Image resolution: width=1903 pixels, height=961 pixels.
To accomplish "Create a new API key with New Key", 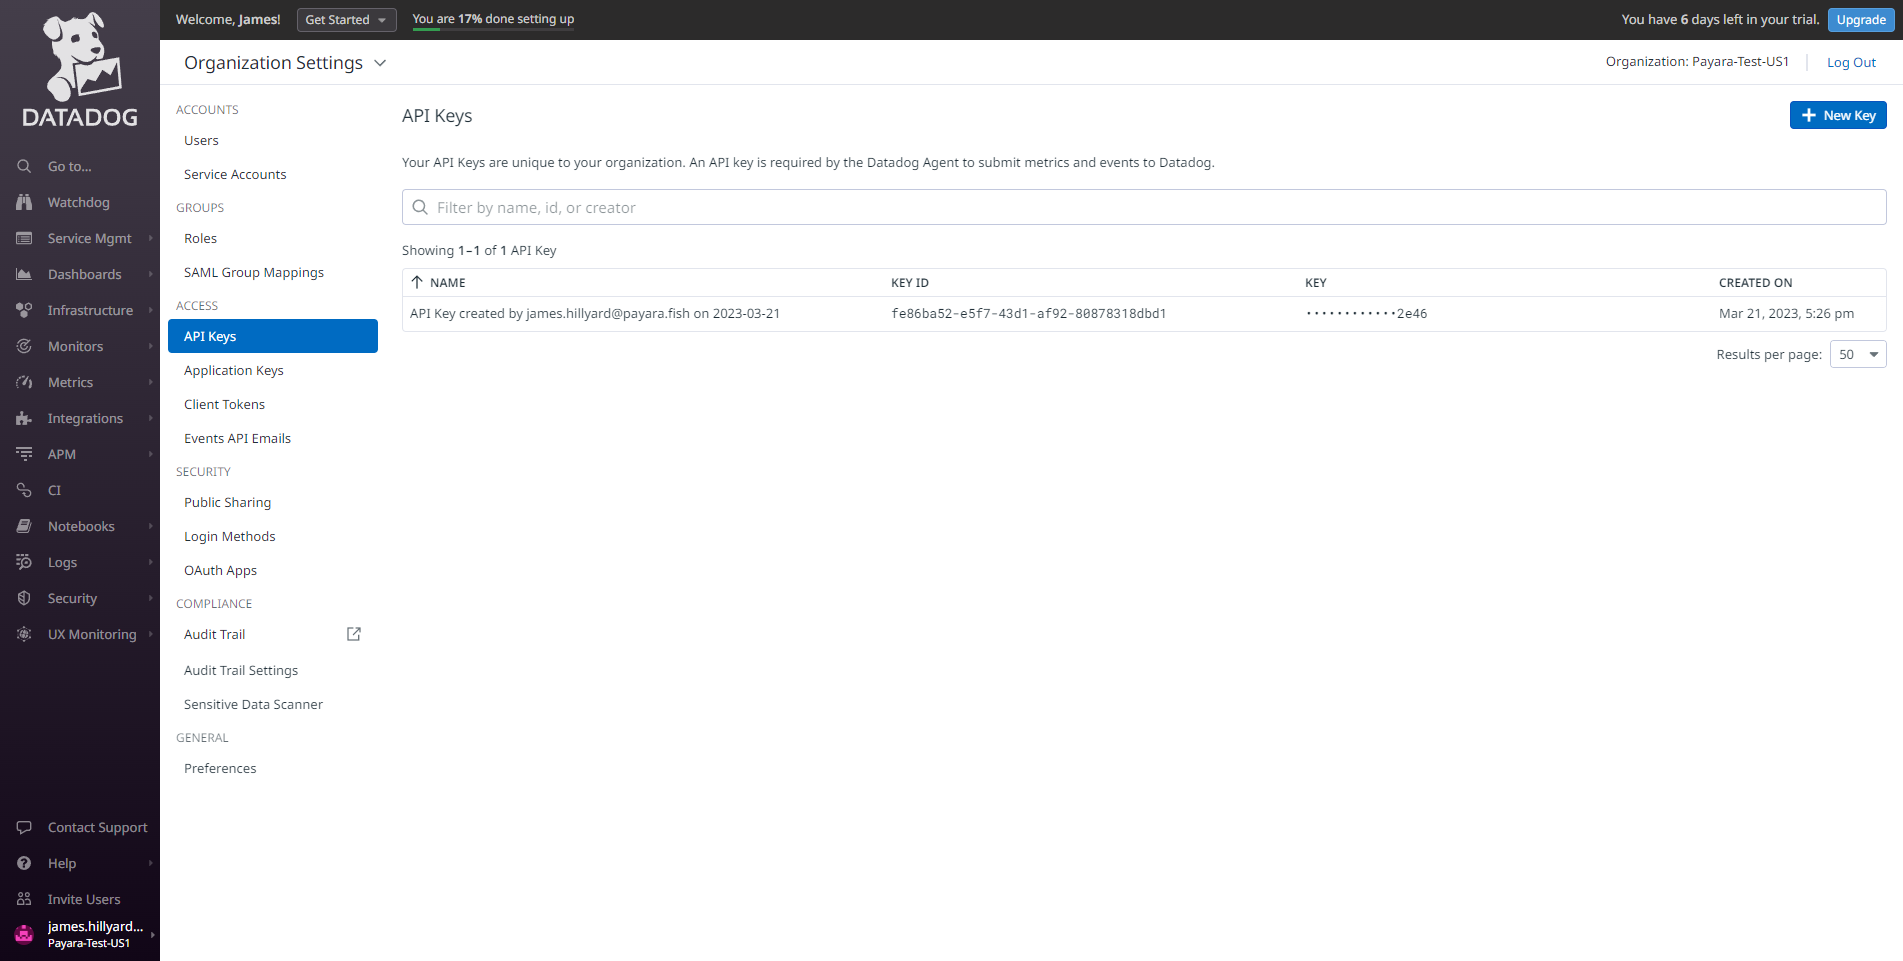I will [x=1838, y=115].
